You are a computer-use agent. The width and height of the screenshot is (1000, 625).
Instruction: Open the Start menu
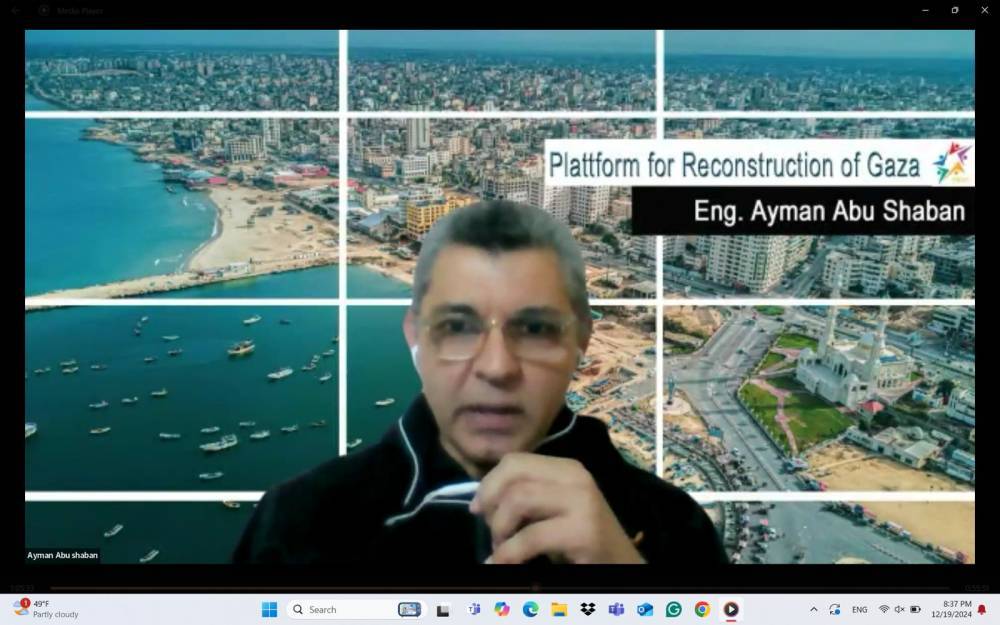click(268, 609)
